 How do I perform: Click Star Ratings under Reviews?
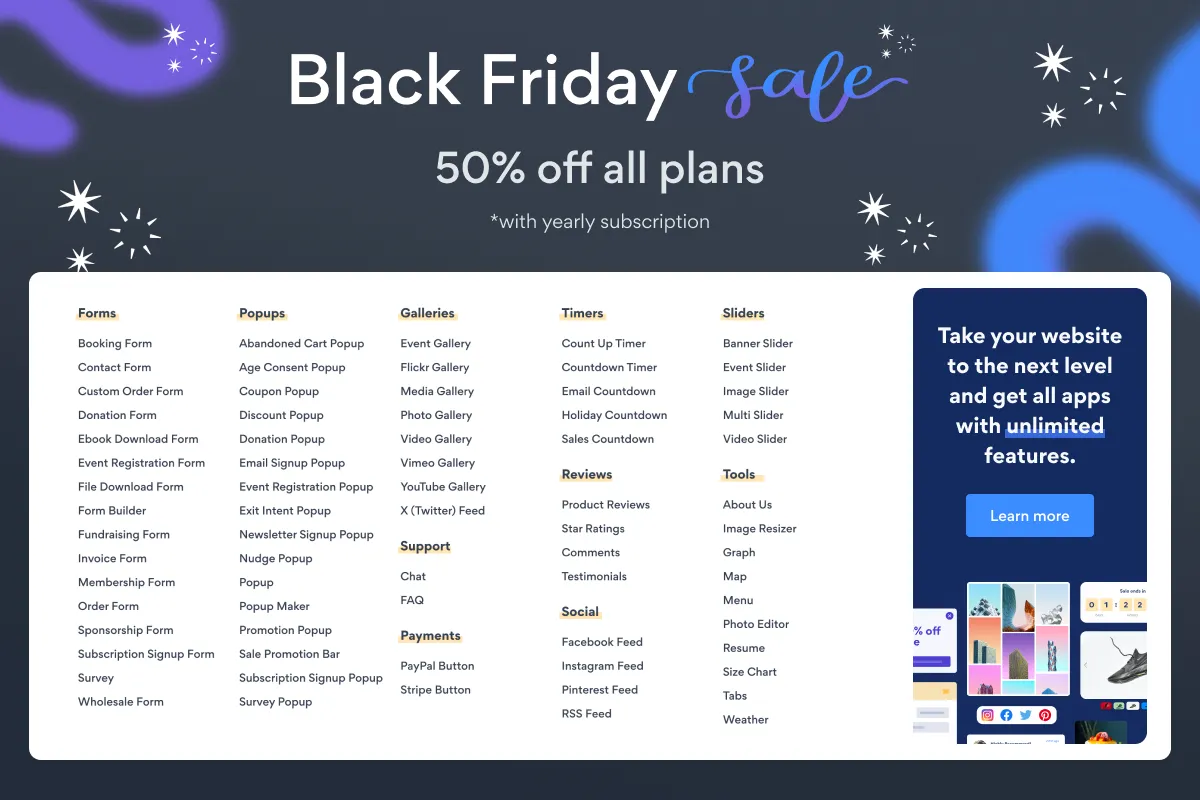coord(593,529)
